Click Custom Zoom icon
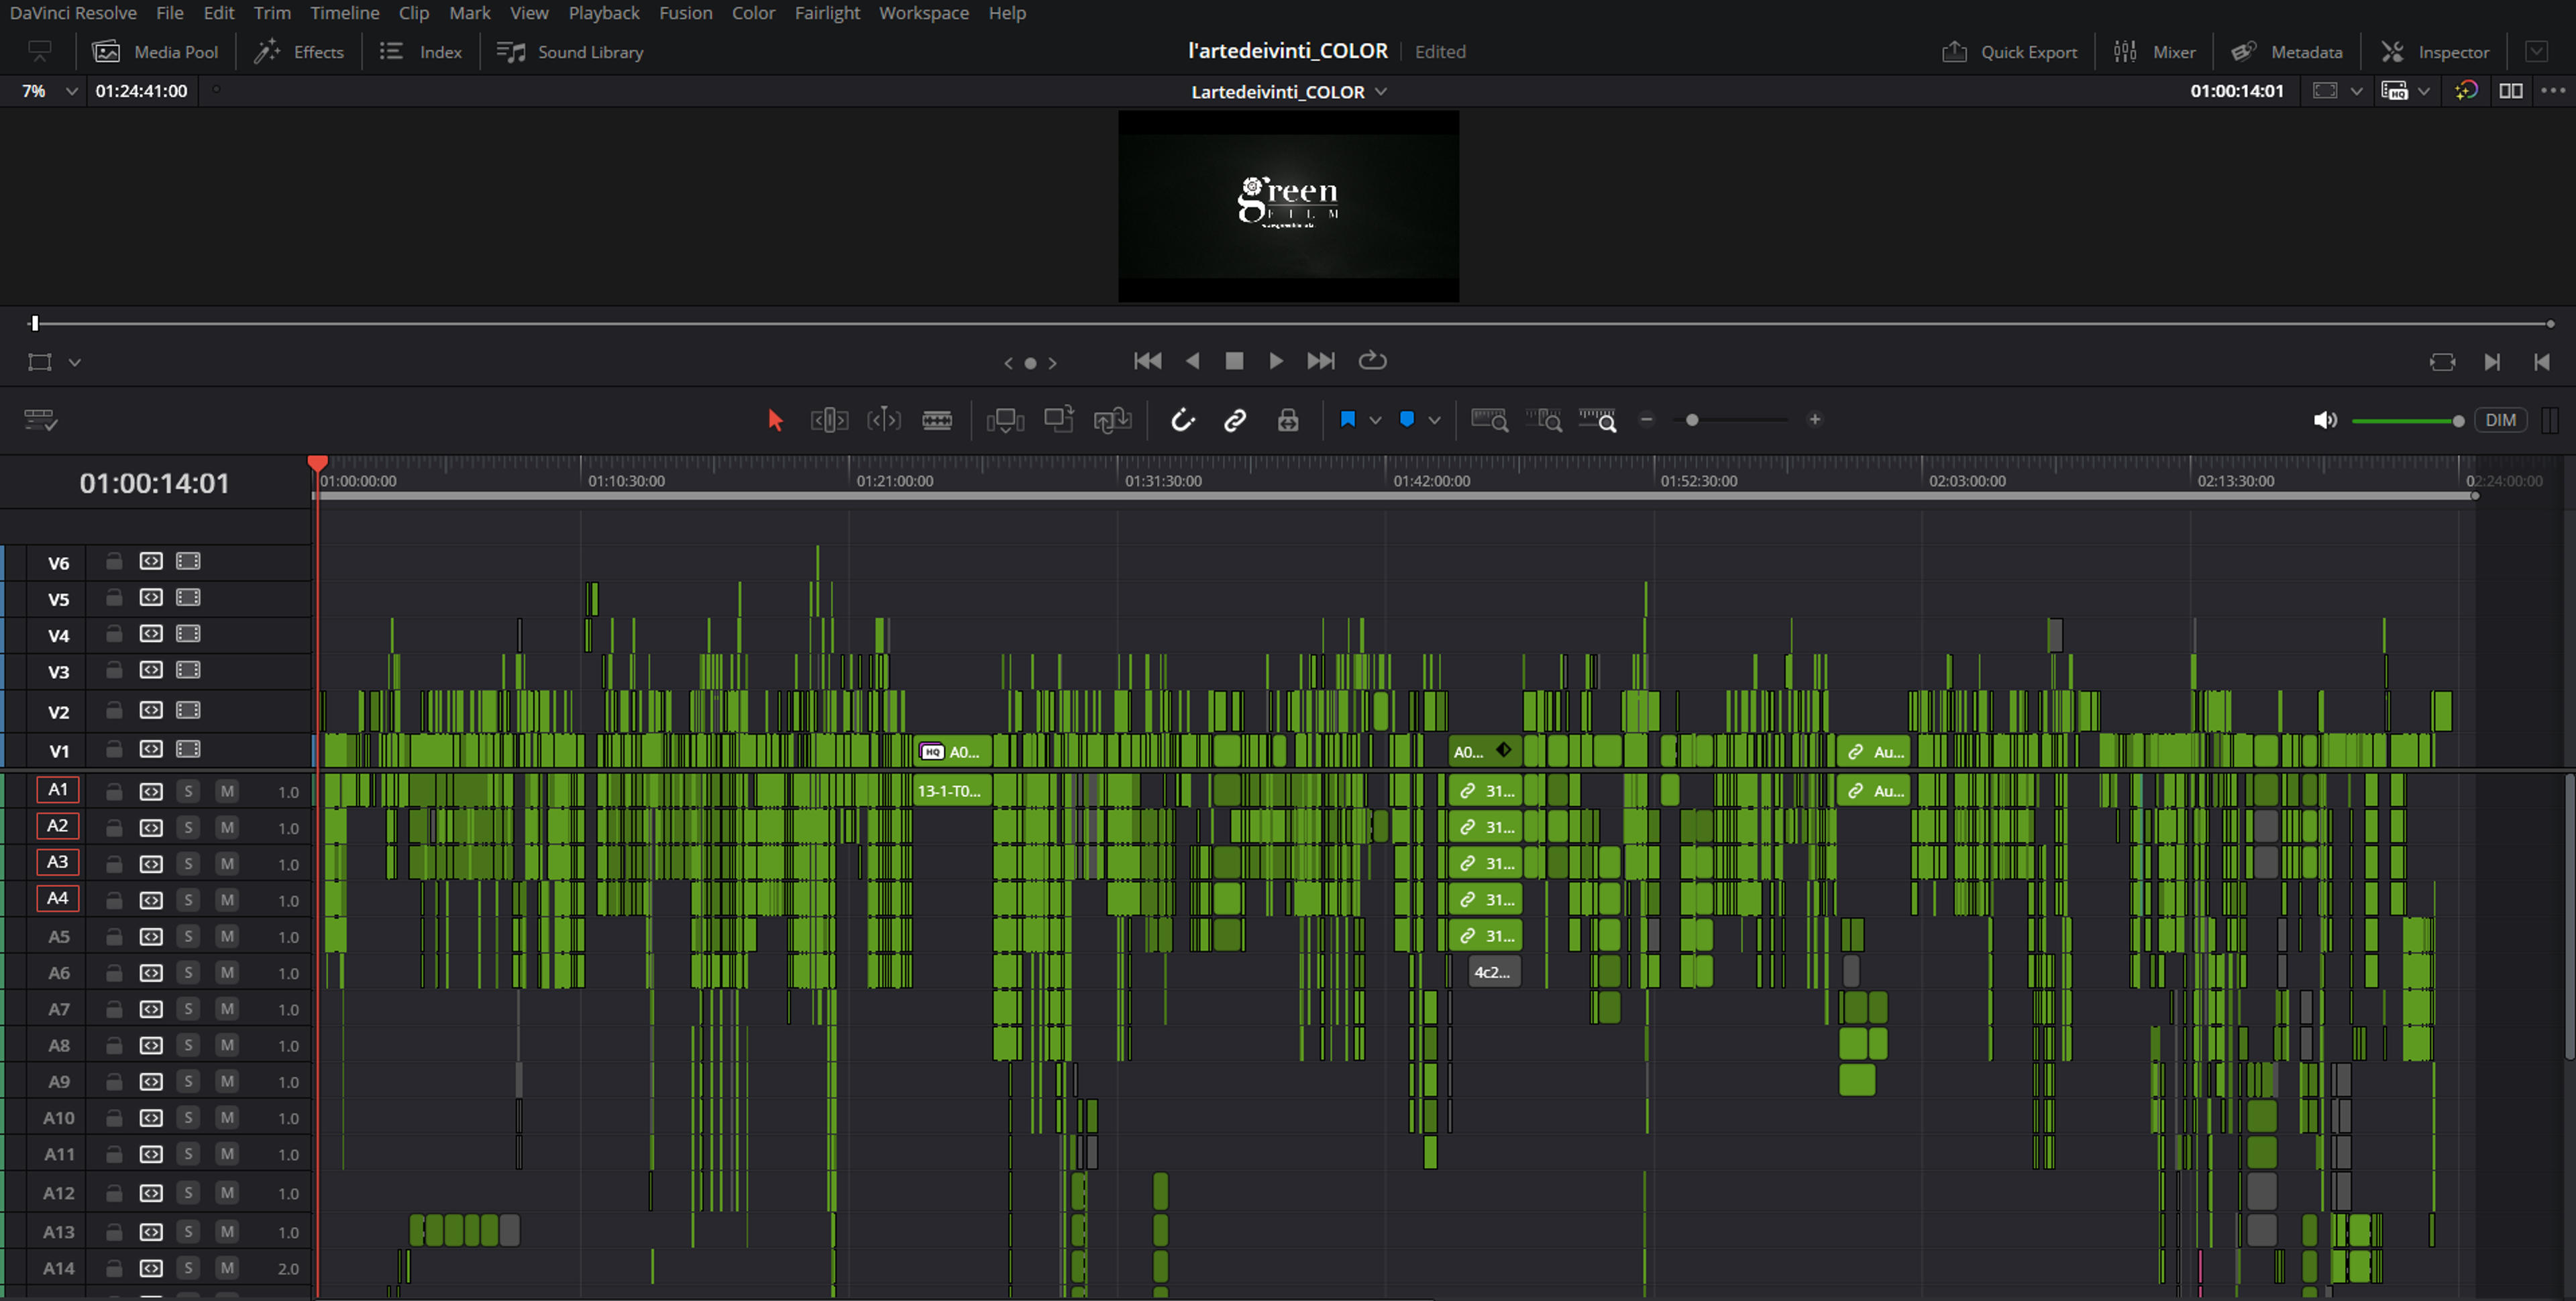2576x1301 pixels. click(x=1597, y=420)
